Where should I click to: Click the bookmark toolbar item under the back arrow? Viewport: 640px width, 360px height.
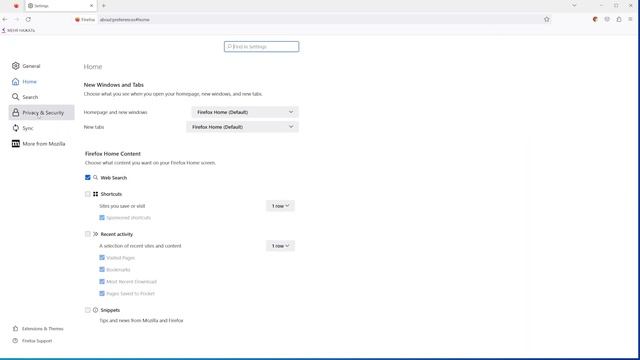tap(18, 30)
